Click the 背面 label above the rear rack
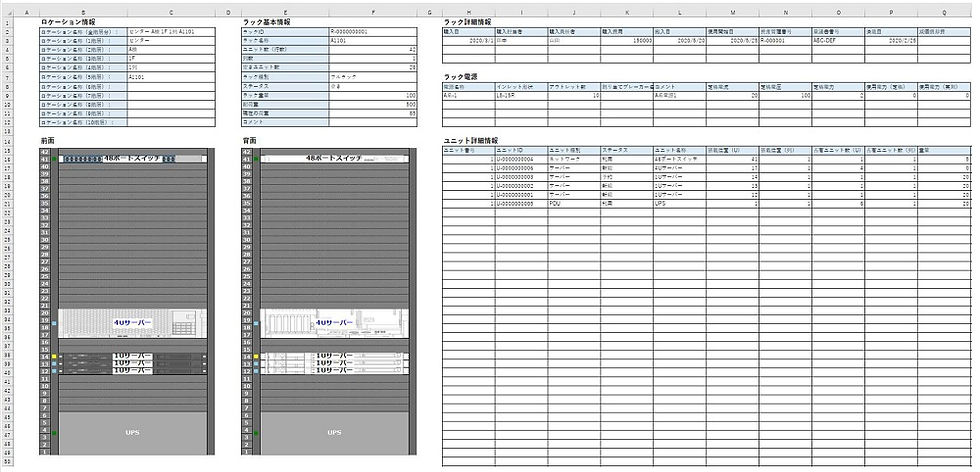 click(x=250, y=141)
